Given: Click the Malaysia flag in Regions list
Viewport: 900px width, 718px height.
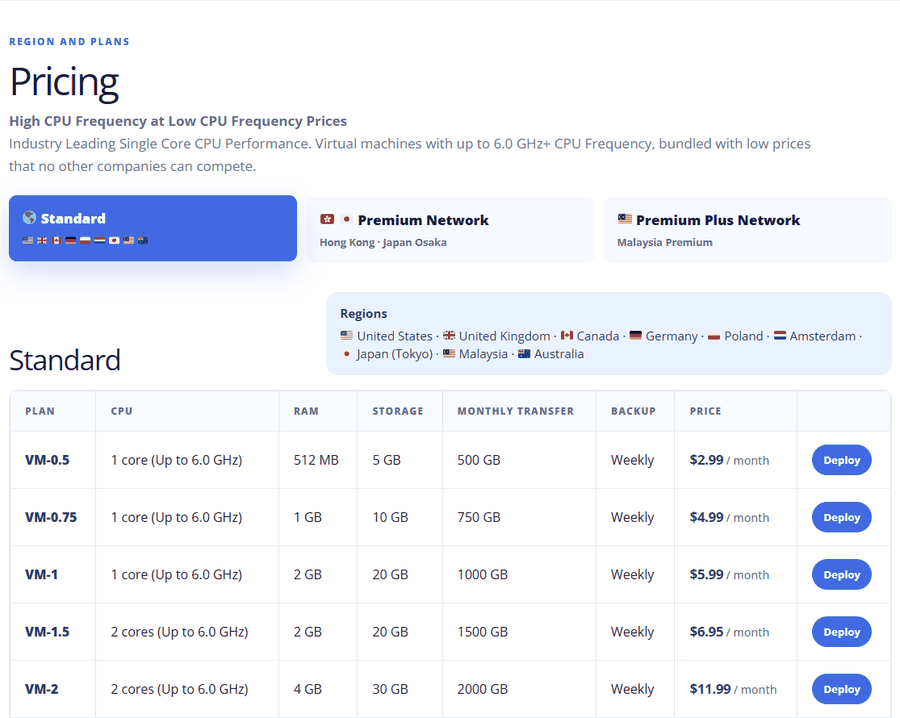Looking at the screenshot, I should point(449,354).
